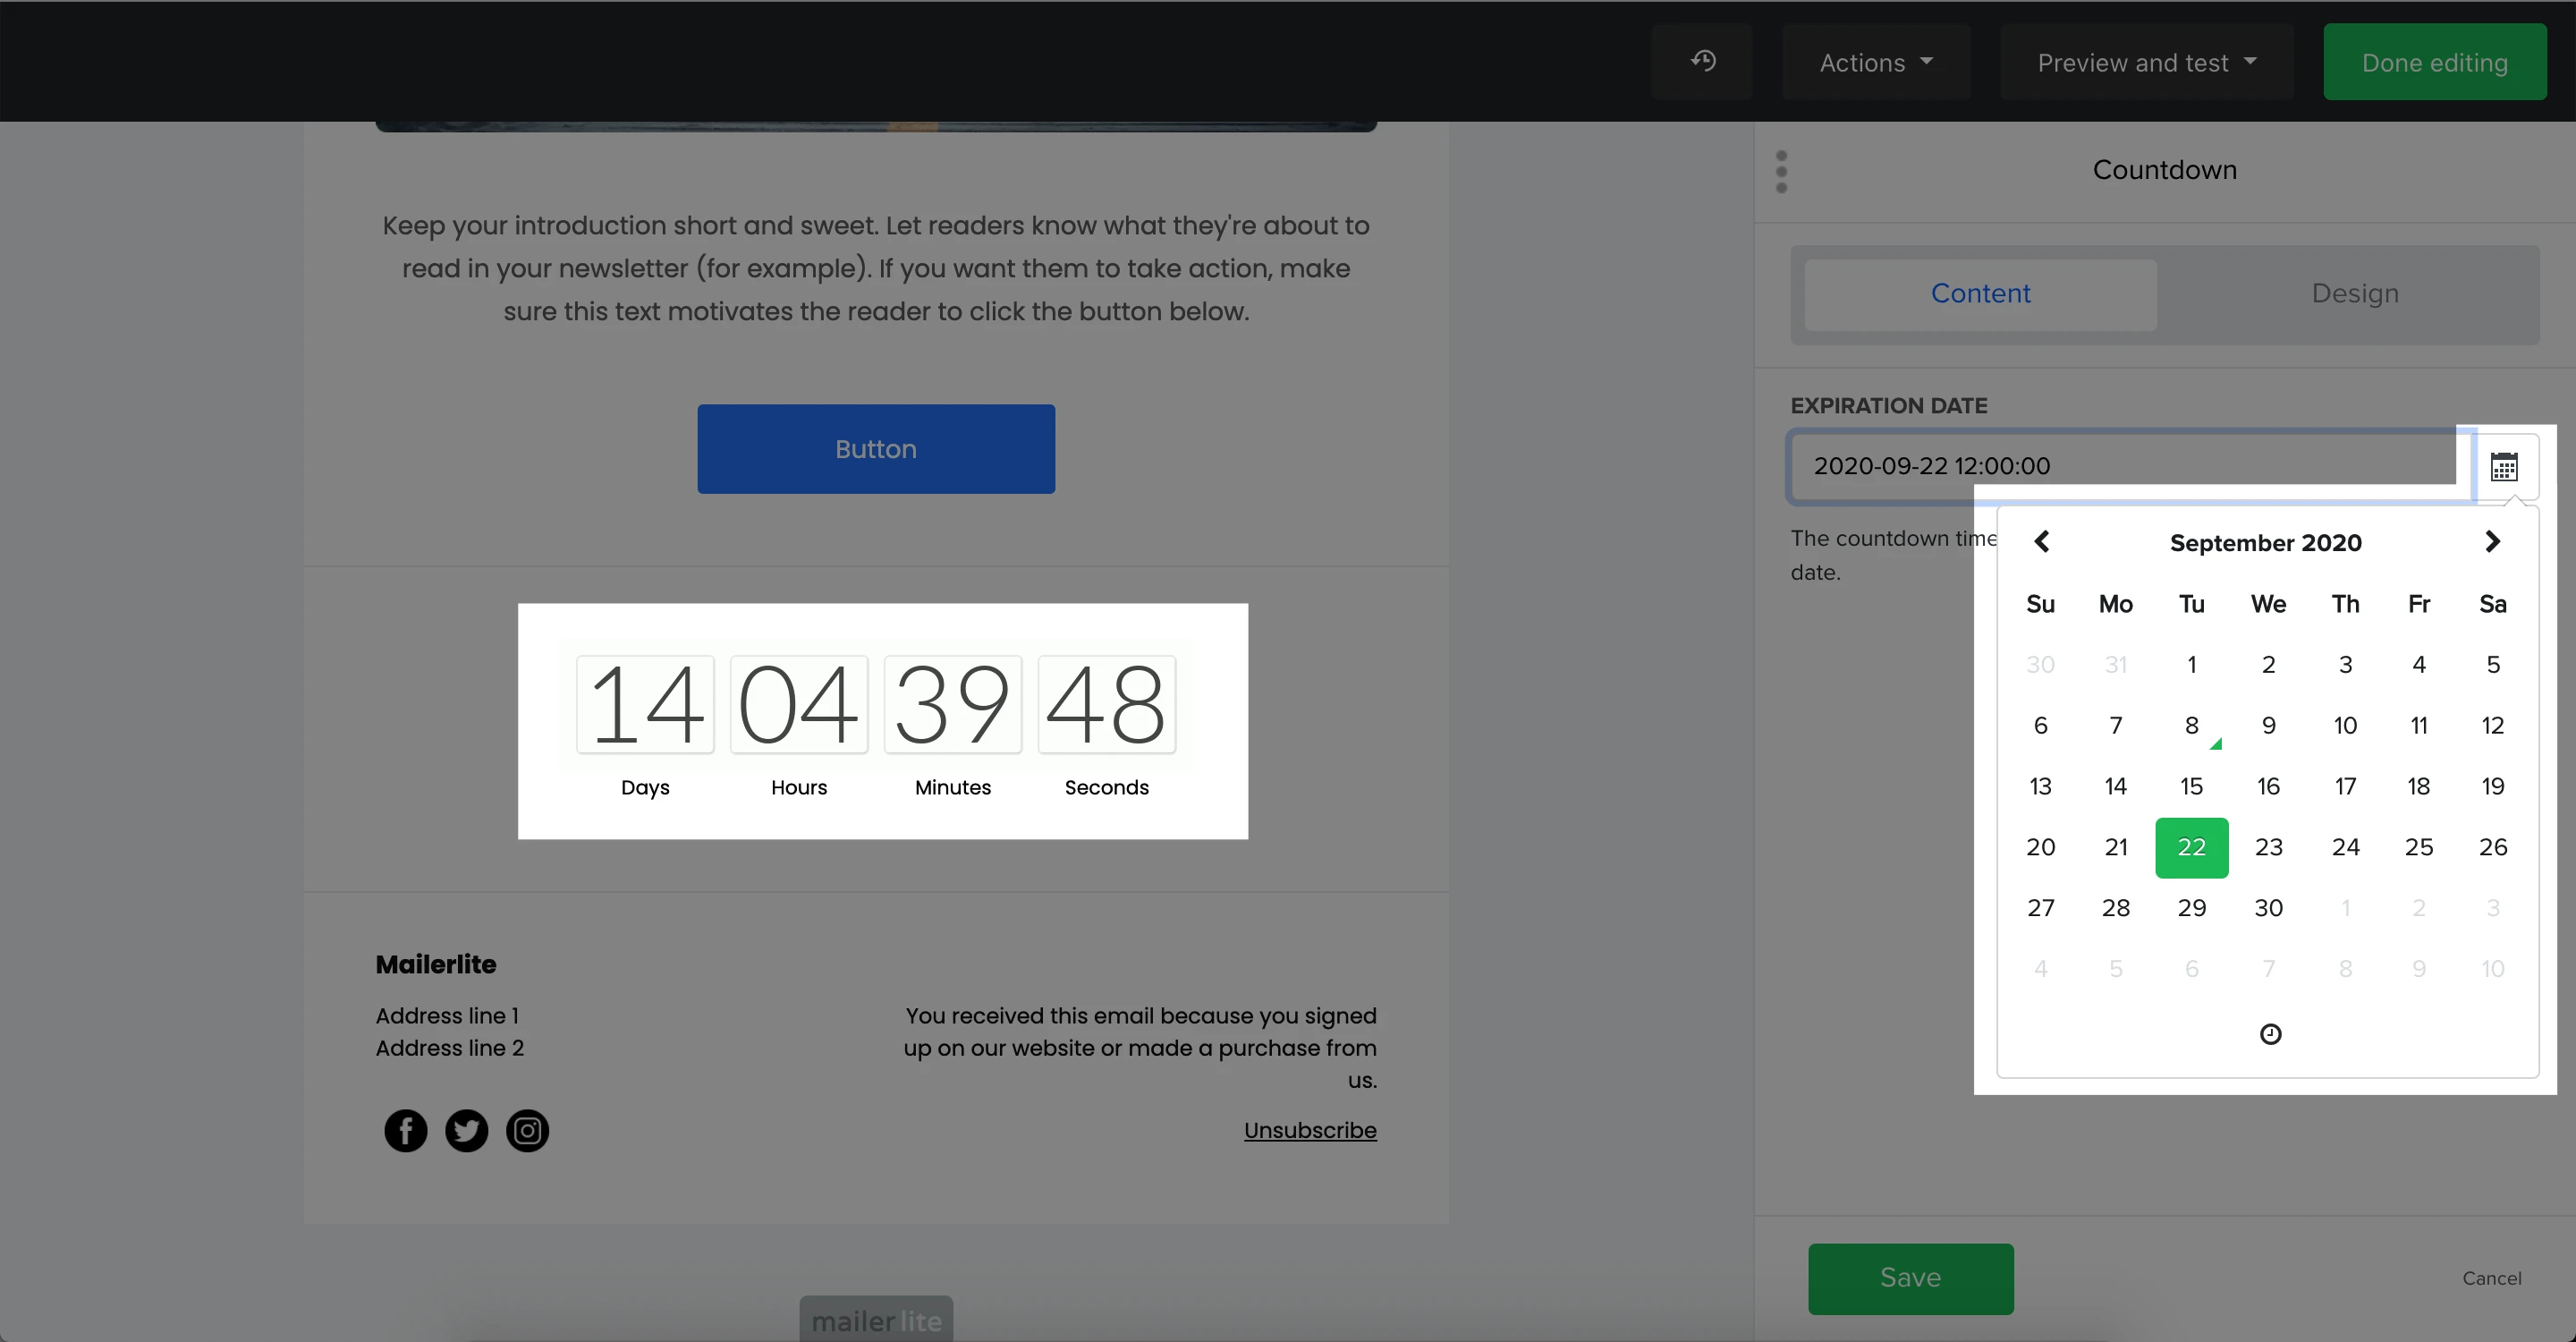
Task: Open the version history icon
Action: click(x=1703, y=62)
